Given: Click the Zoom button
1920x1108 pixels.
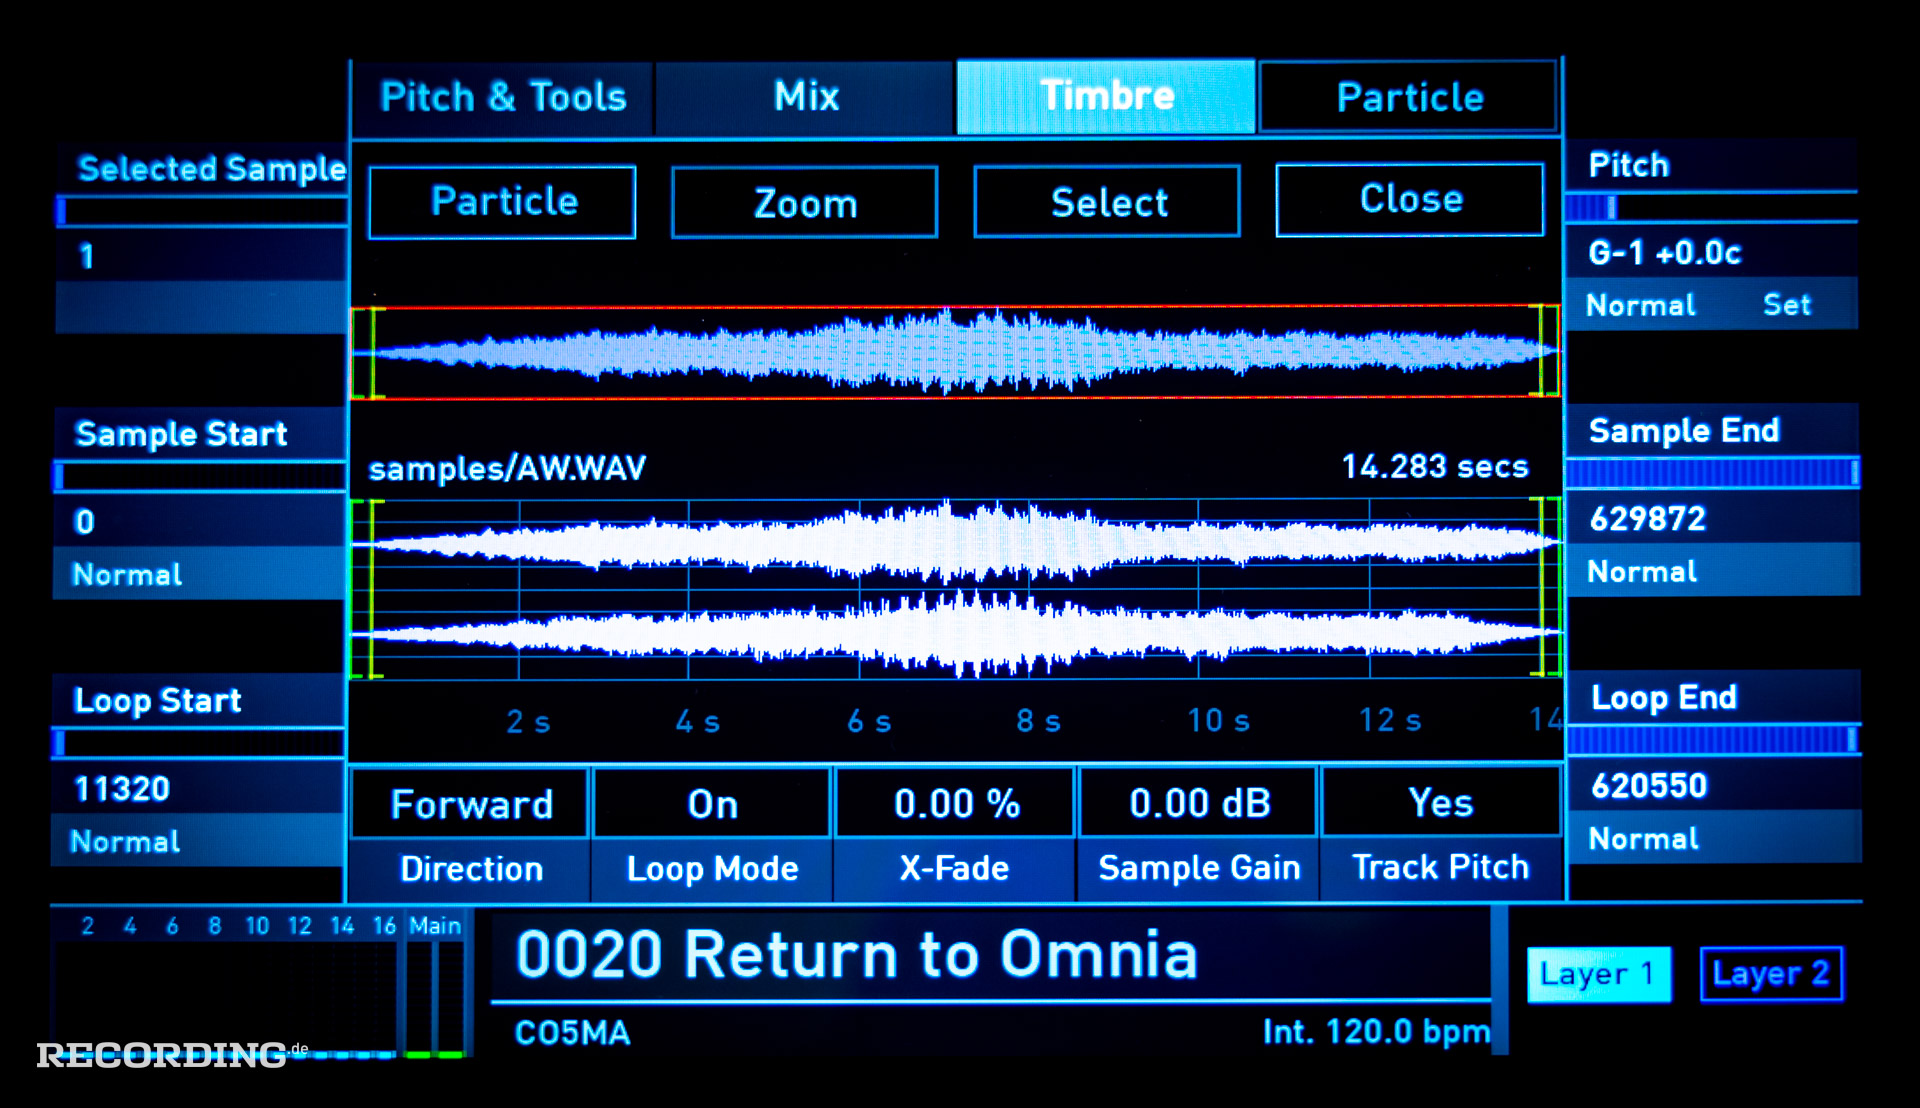Looking at the screenshot, I should (x=805, y=203).
